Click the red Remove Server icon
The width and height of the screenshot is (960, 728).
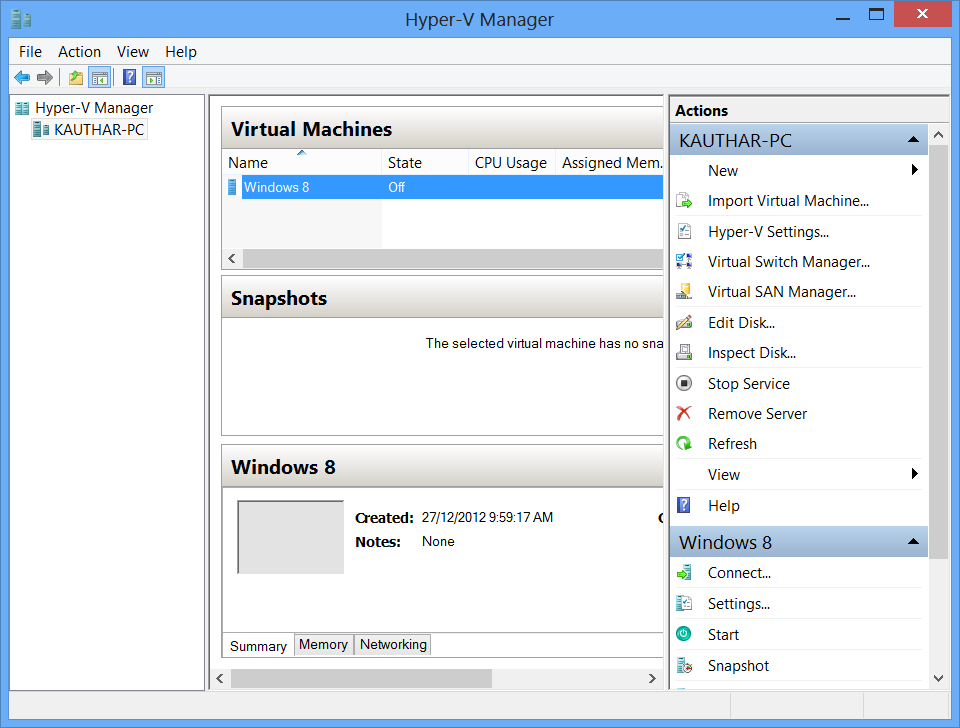click(684, 413)
